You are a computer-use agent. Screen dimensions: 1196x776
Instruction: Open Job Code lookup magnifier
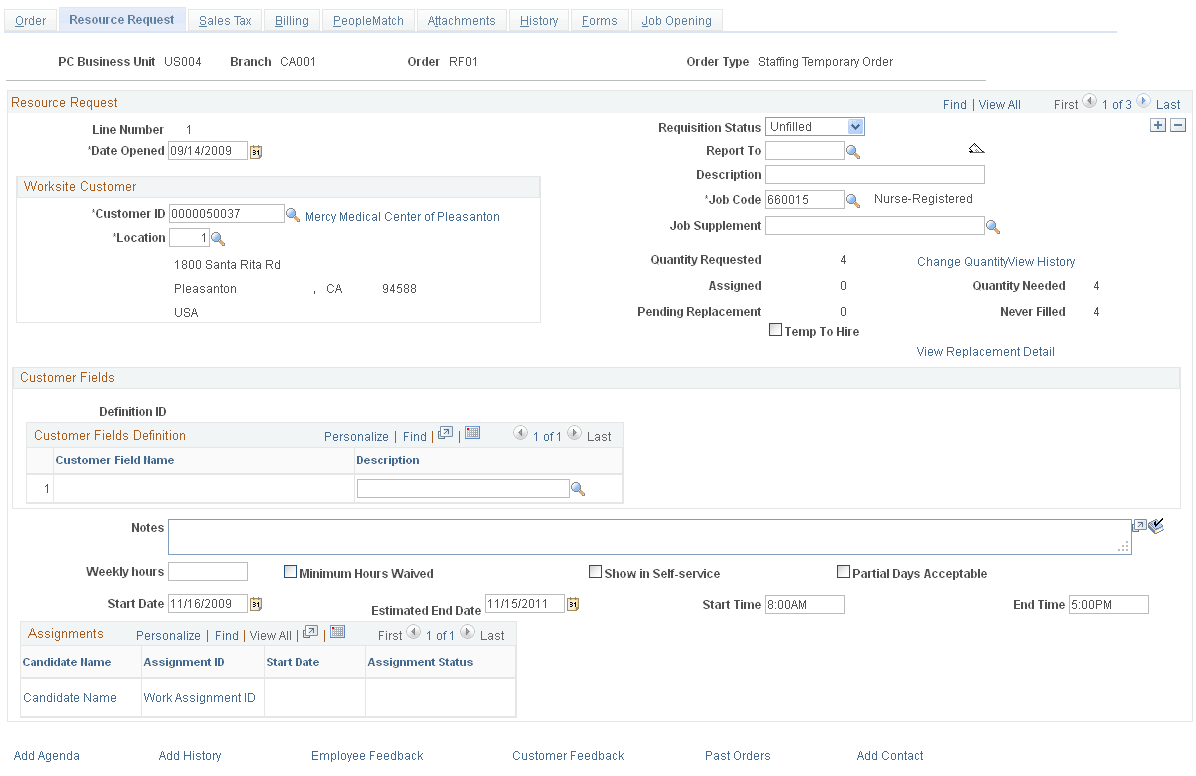pyautogui.click(x=853, y=201)
